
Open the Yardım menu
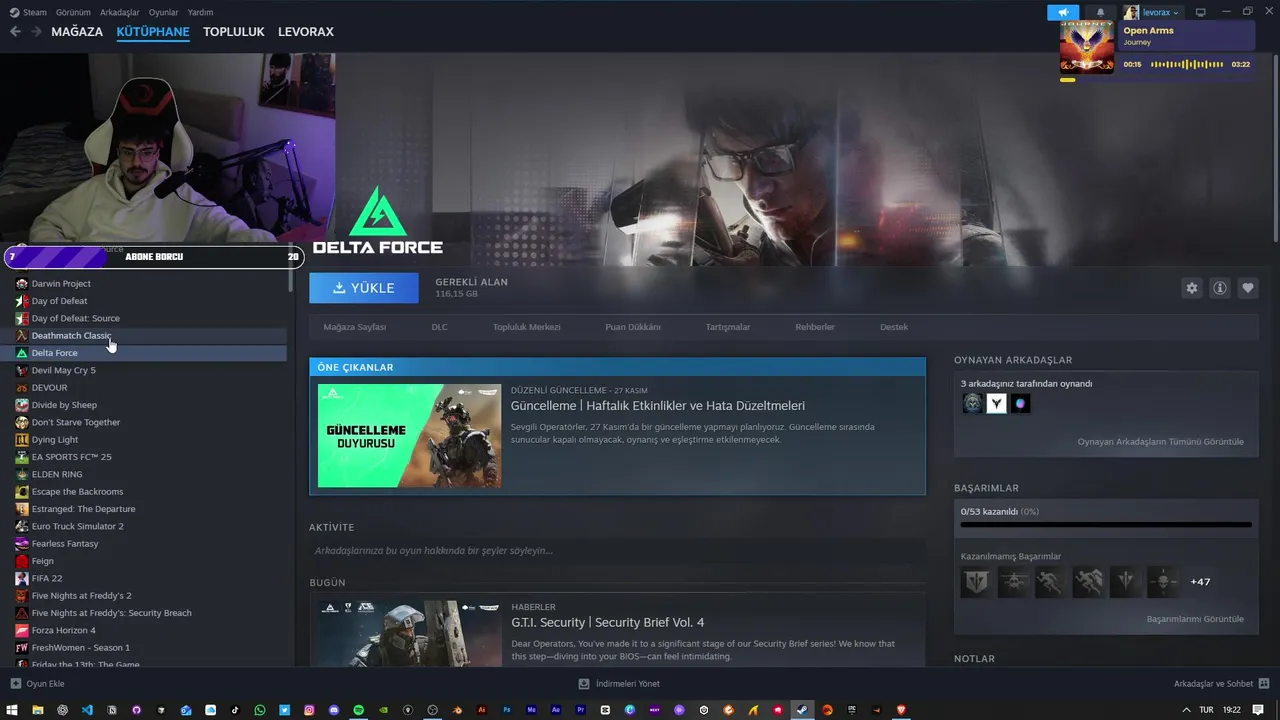(200, 12)
